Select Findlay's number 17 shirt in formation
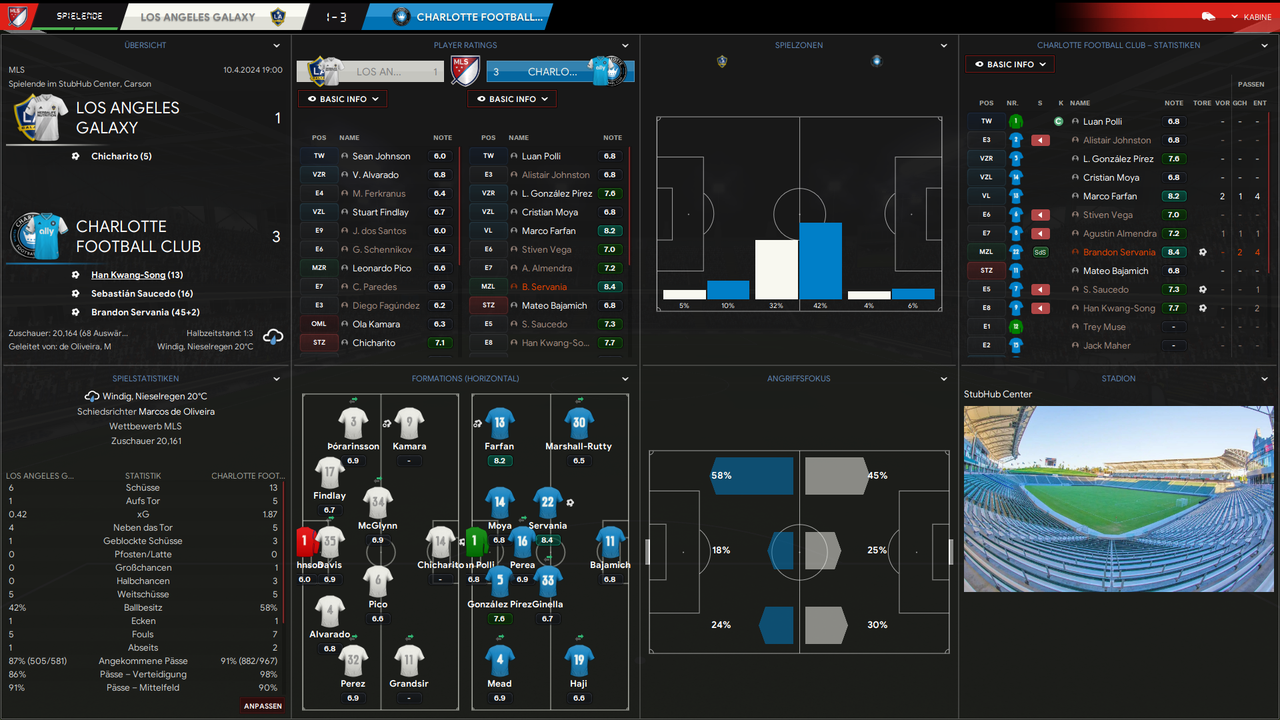This screenshot has width=1280, height=720. click(329, 472)
